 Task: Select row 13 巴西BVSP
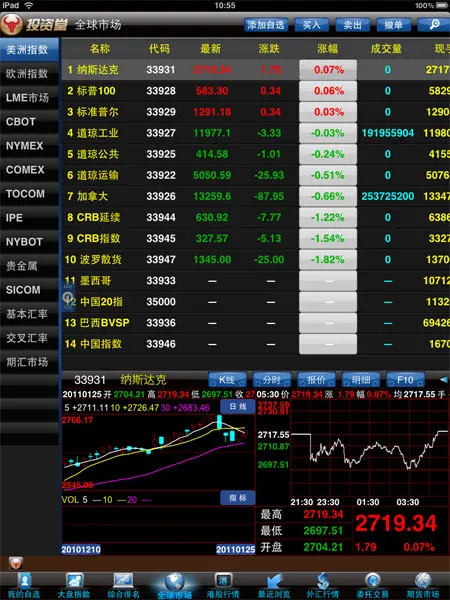pos(256,323)
